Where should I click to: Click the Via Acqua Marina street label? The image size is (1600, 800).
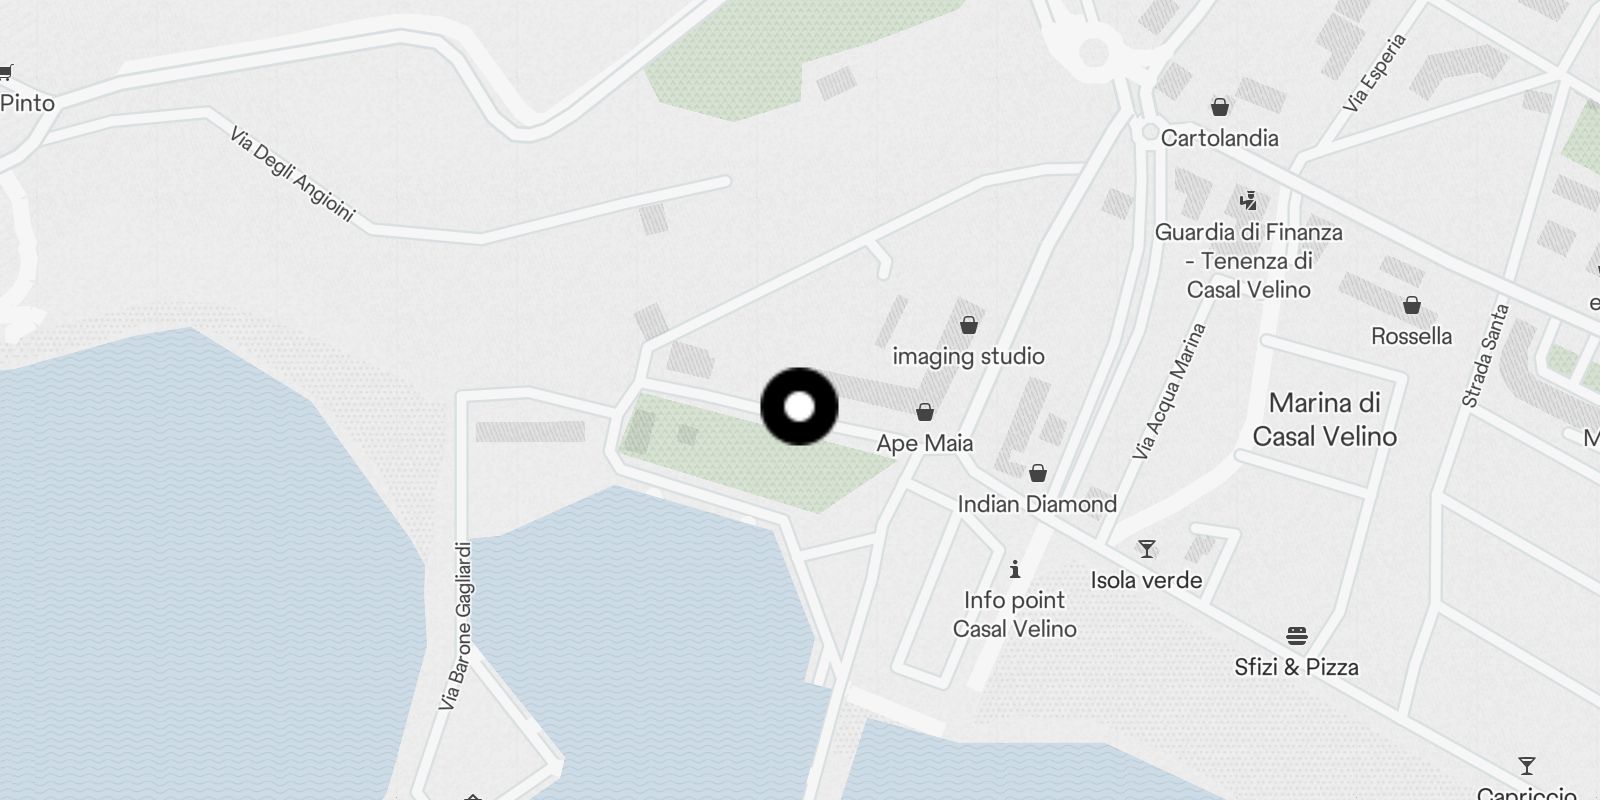pyautogui.click(x=1169, y=391)
